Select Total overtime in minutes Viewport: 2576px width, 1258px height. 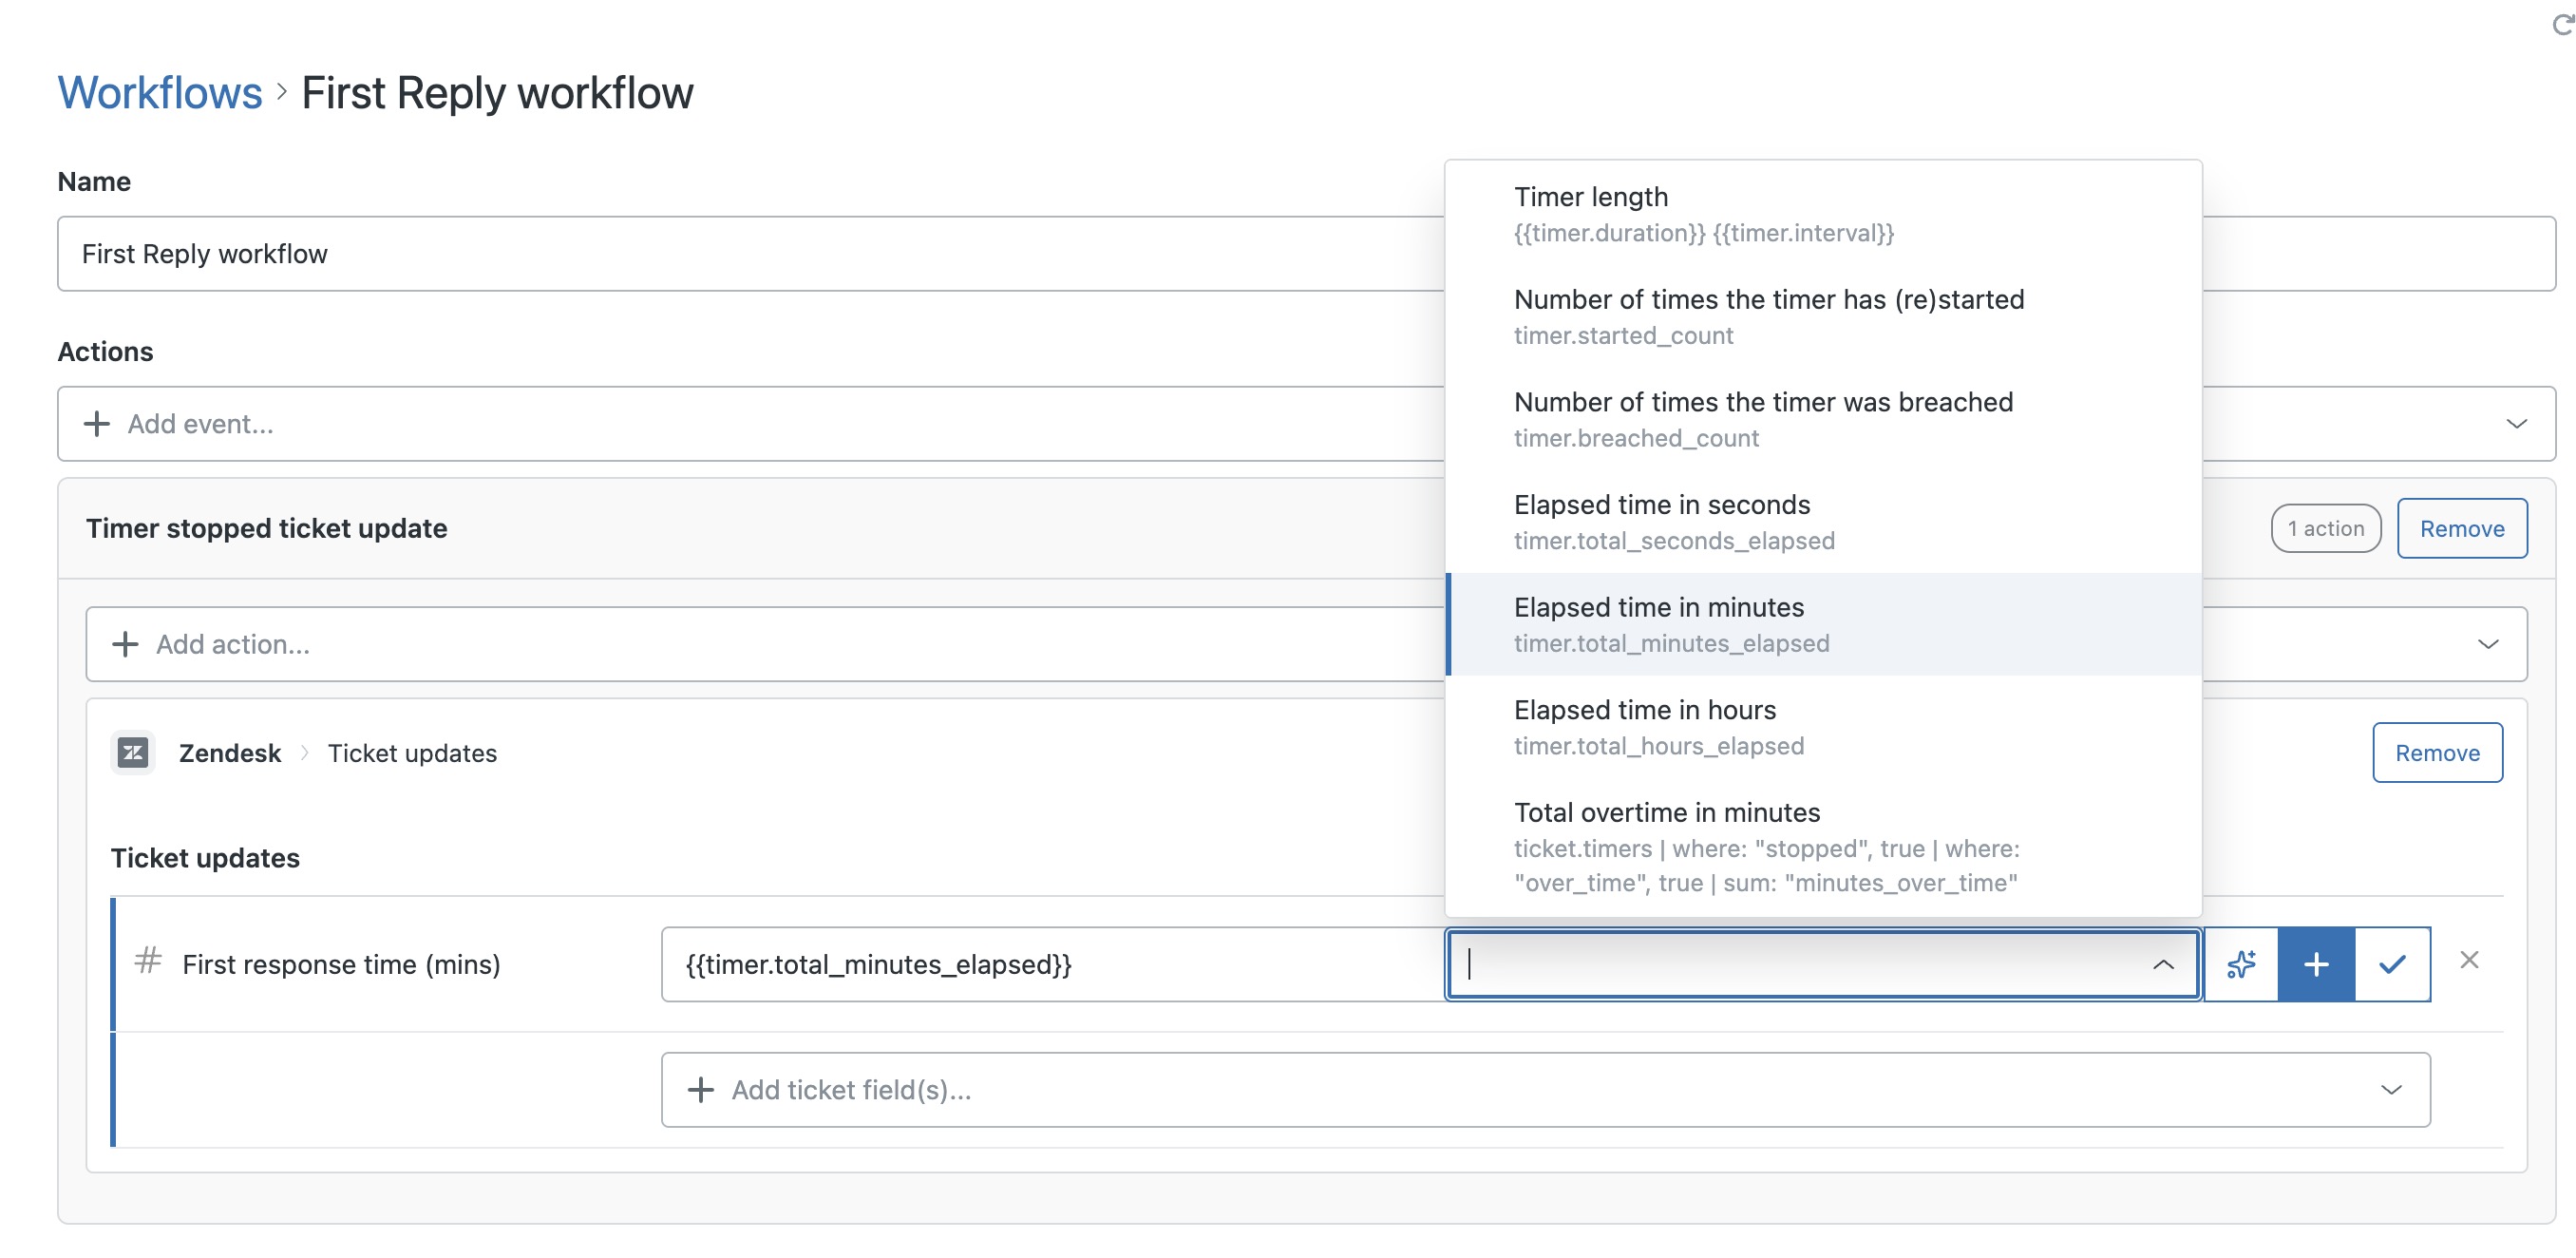[1823, 846]
